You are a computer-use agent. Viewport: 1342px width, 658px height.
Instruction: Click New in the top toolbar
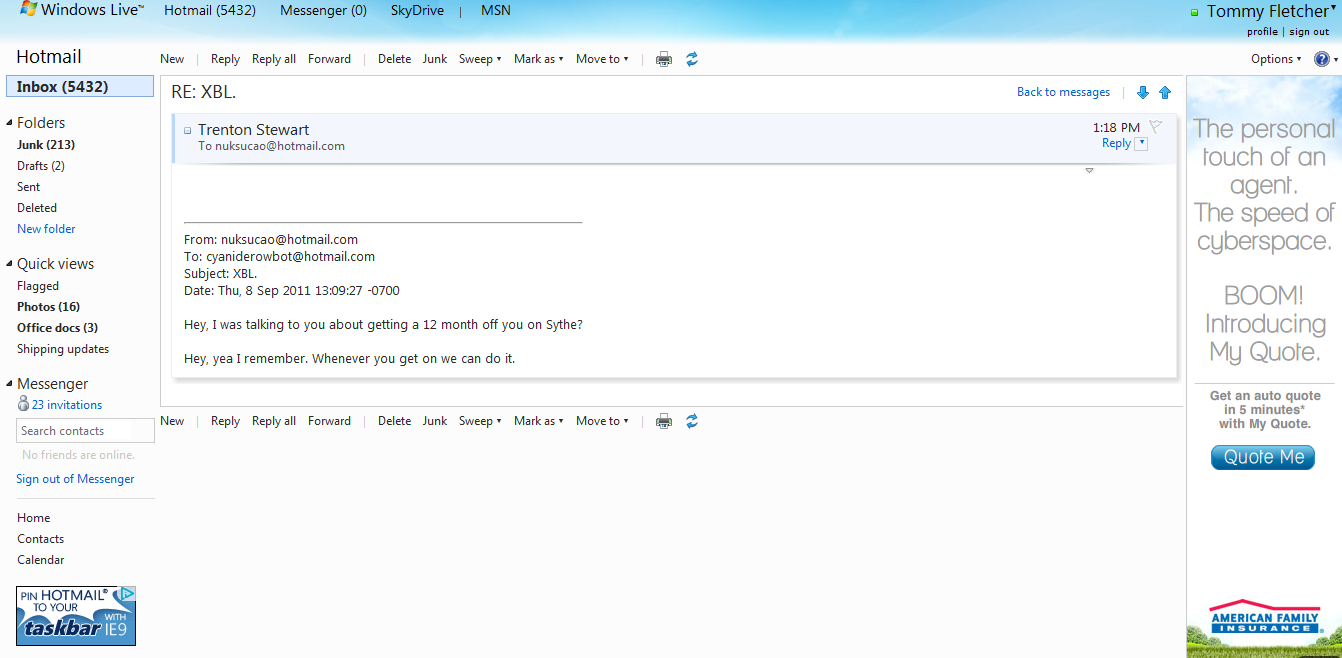tap(172, 59)
